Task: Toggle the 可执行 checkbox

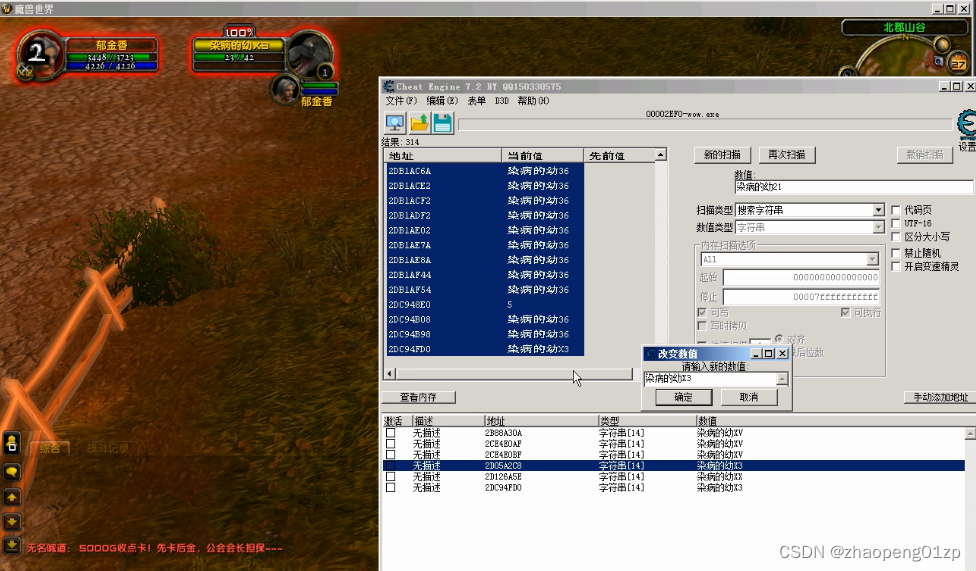Action: point(845,312)
